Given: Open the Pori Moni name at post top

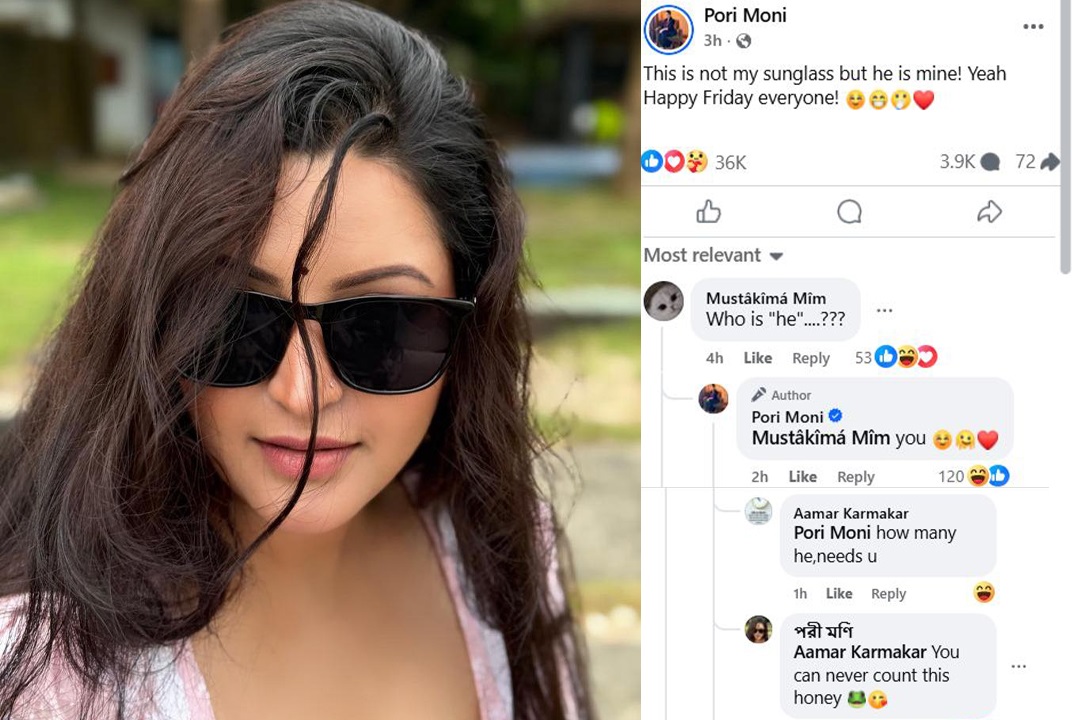Looking at the screenshot, I should click(x=745, y=15).
